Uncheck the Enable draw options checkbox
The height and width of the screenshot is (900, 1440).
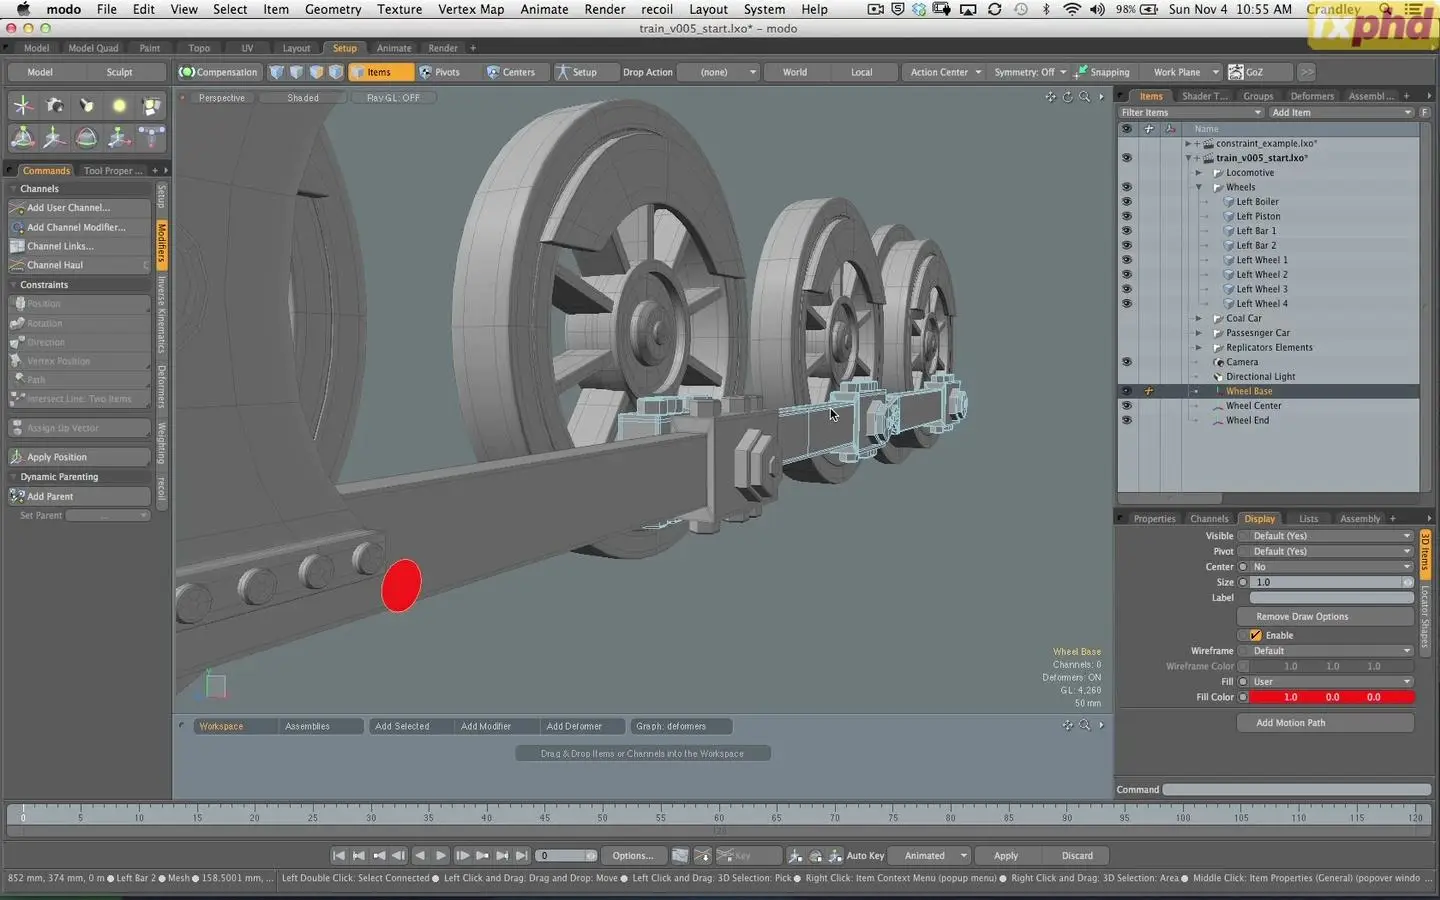point(1255,635)
